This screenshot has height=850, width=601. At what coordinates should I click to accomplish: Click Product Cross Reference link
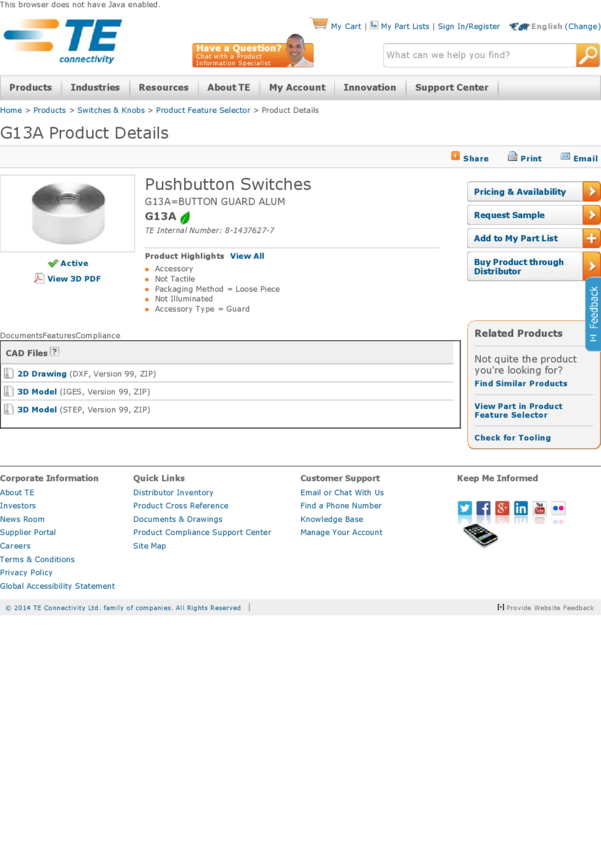click(x=181, y=505)
